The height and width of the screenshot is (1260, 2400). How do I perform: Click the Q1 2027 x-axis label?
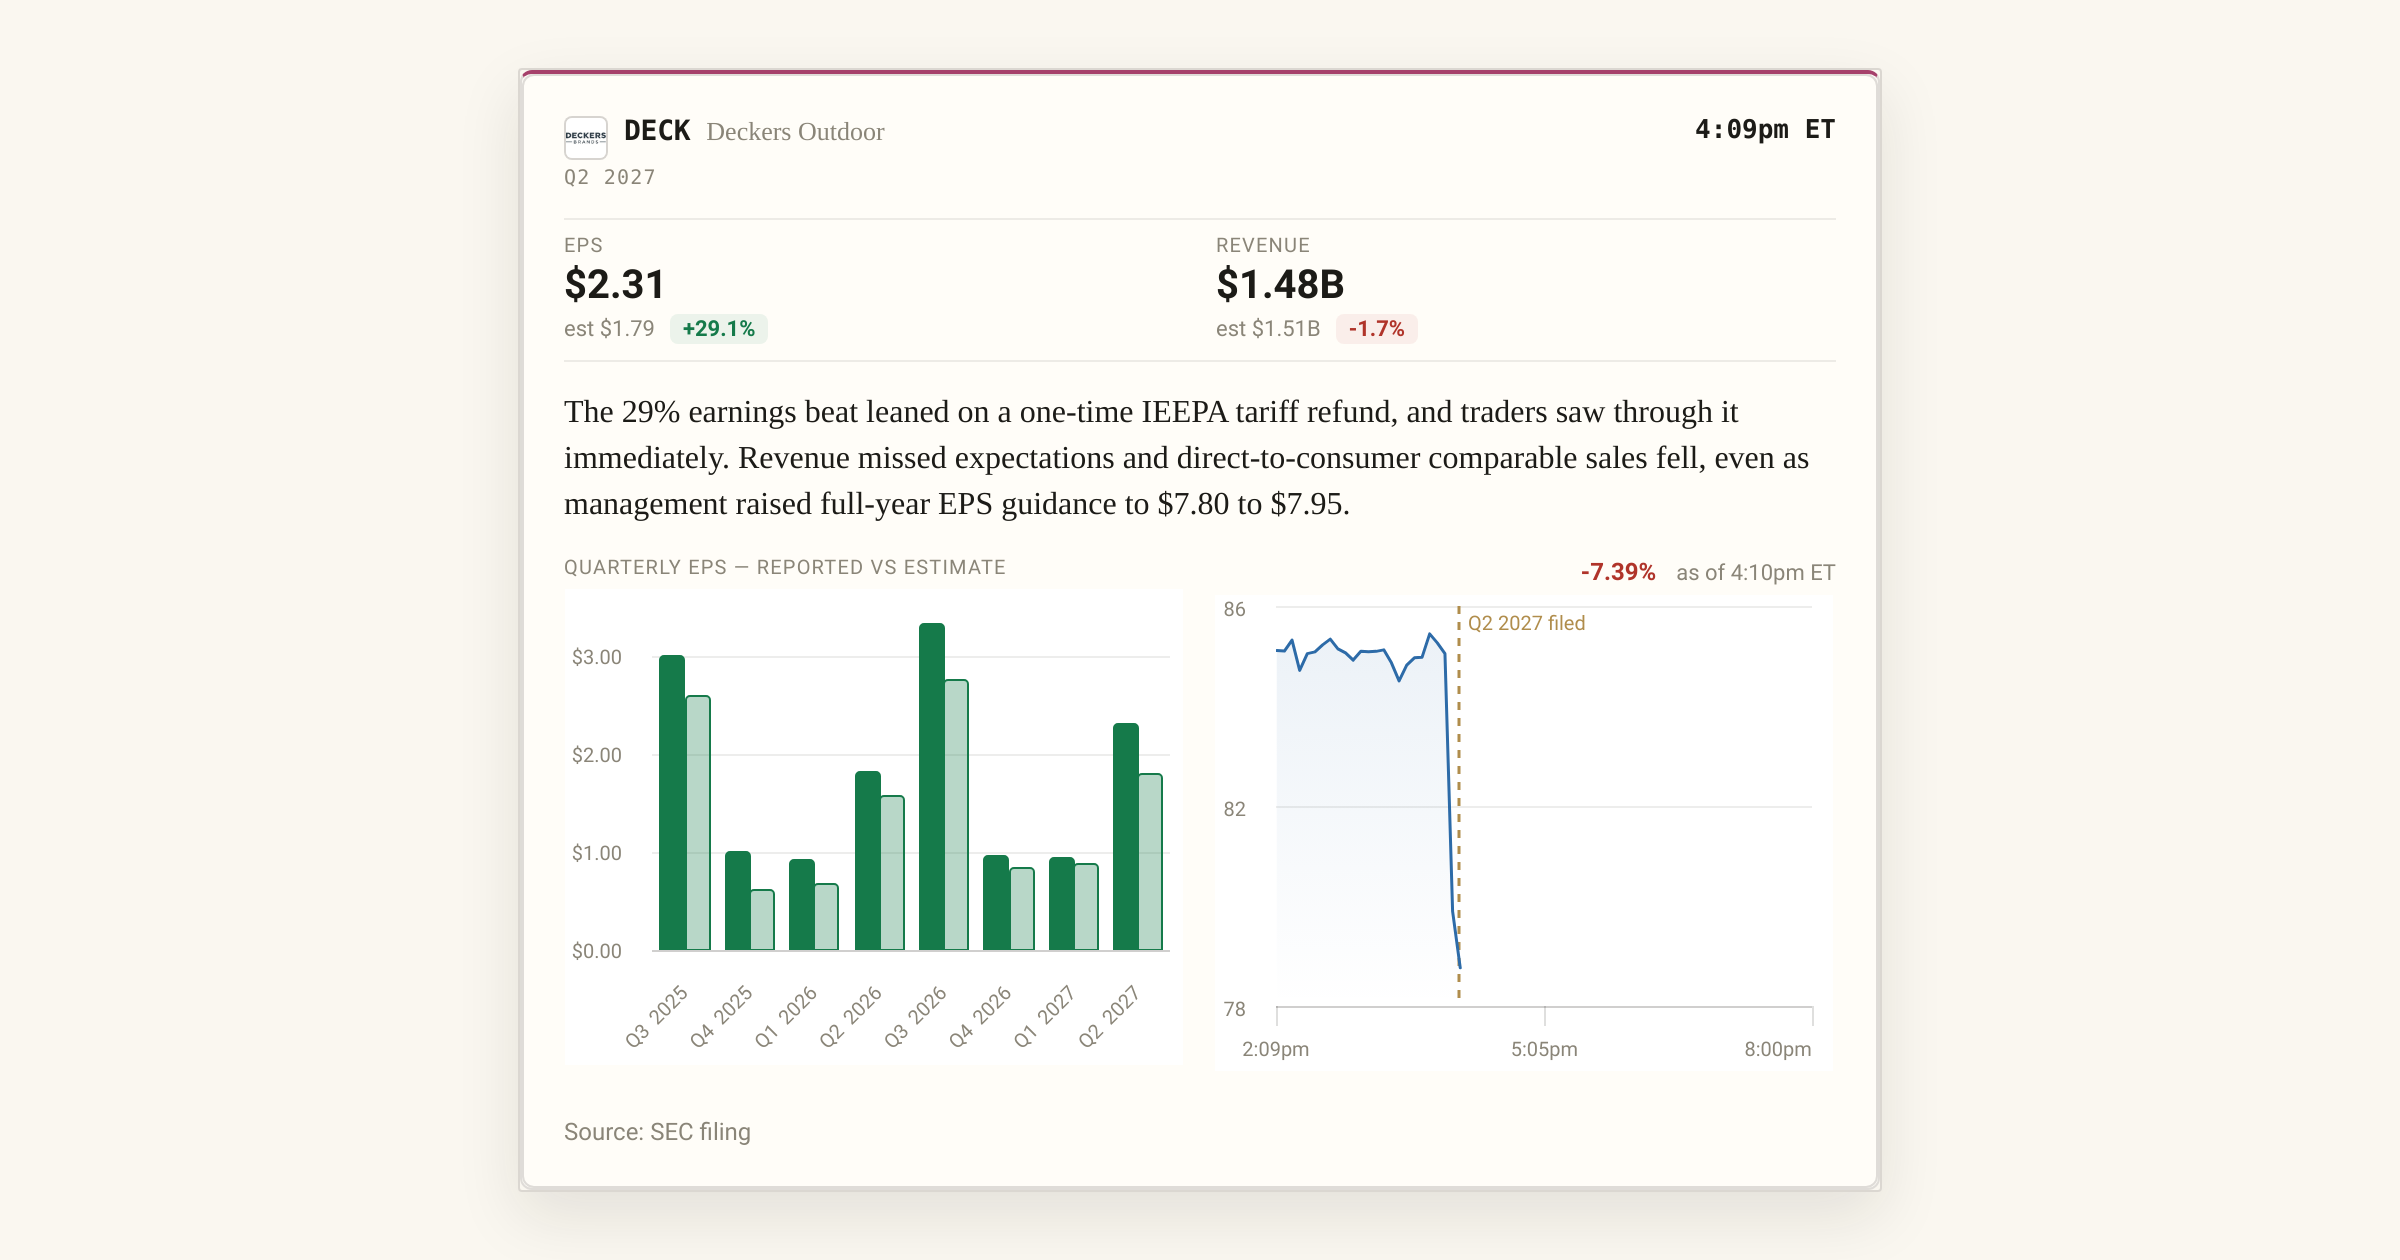coord(1044,1016)
